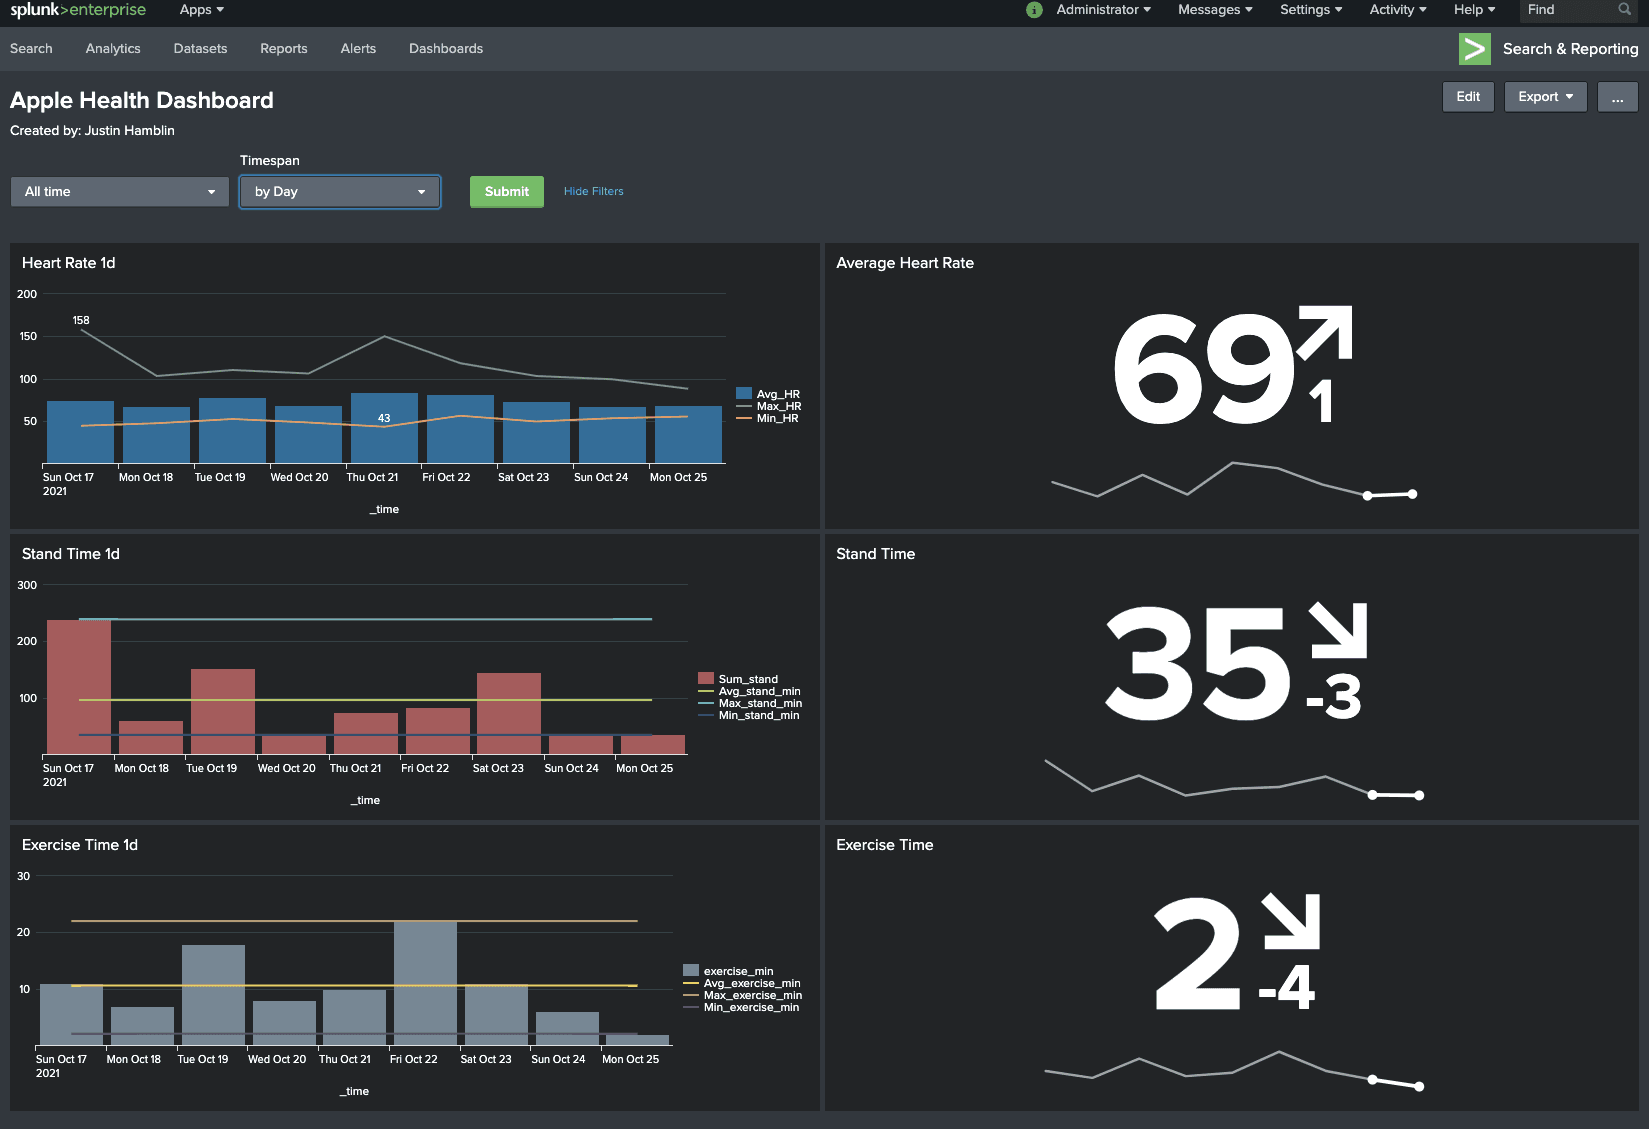Click the green health status info icon

pyautogui.click(x=1034, y=10)
